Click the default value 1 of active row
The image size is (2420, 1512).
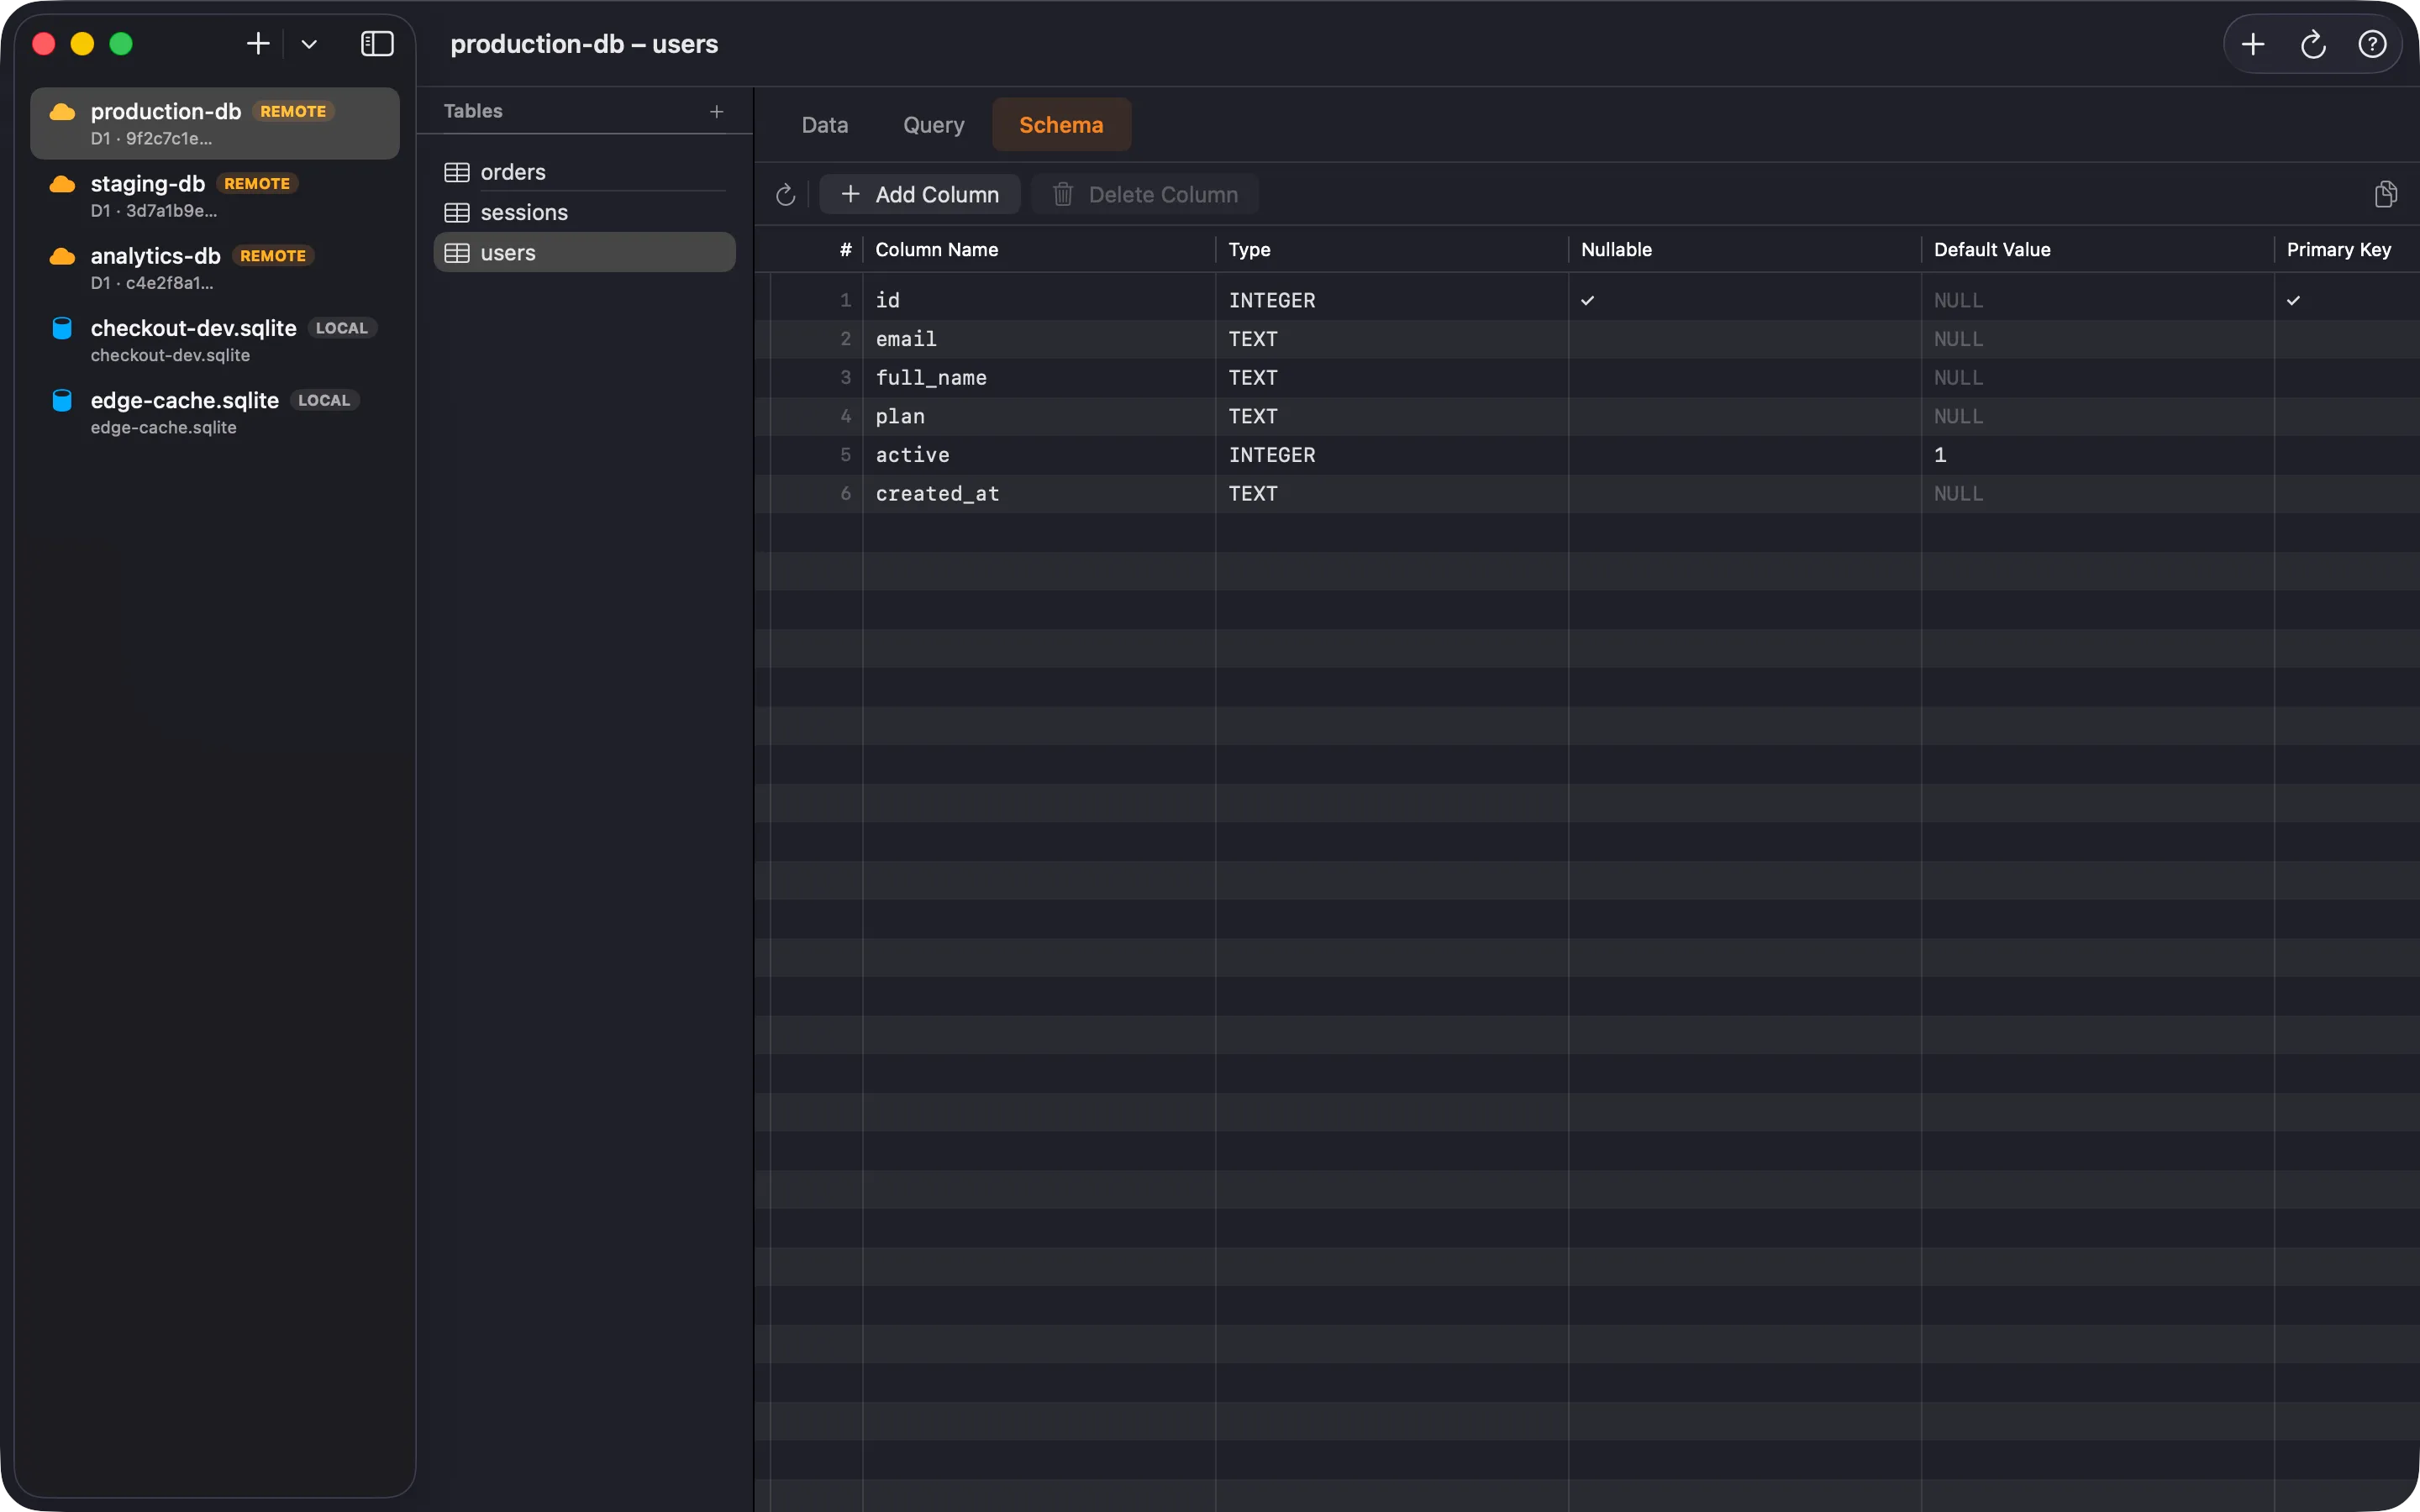pos(2097,455)
